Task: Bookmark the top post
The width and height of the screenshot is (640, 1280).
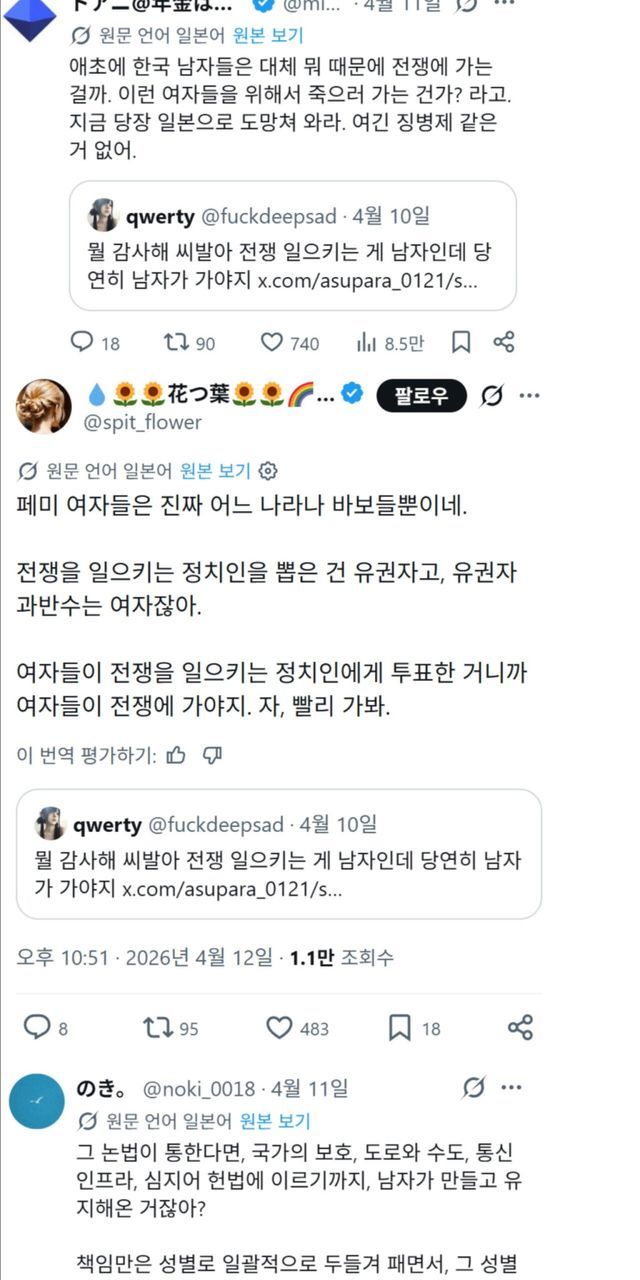Action: [x=461, y=343]
